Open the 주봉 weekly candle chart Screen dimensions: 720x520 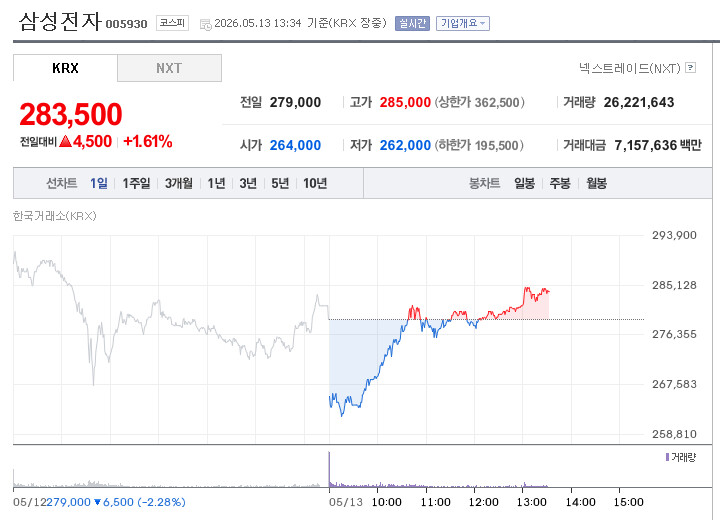(x=560, y=183)
